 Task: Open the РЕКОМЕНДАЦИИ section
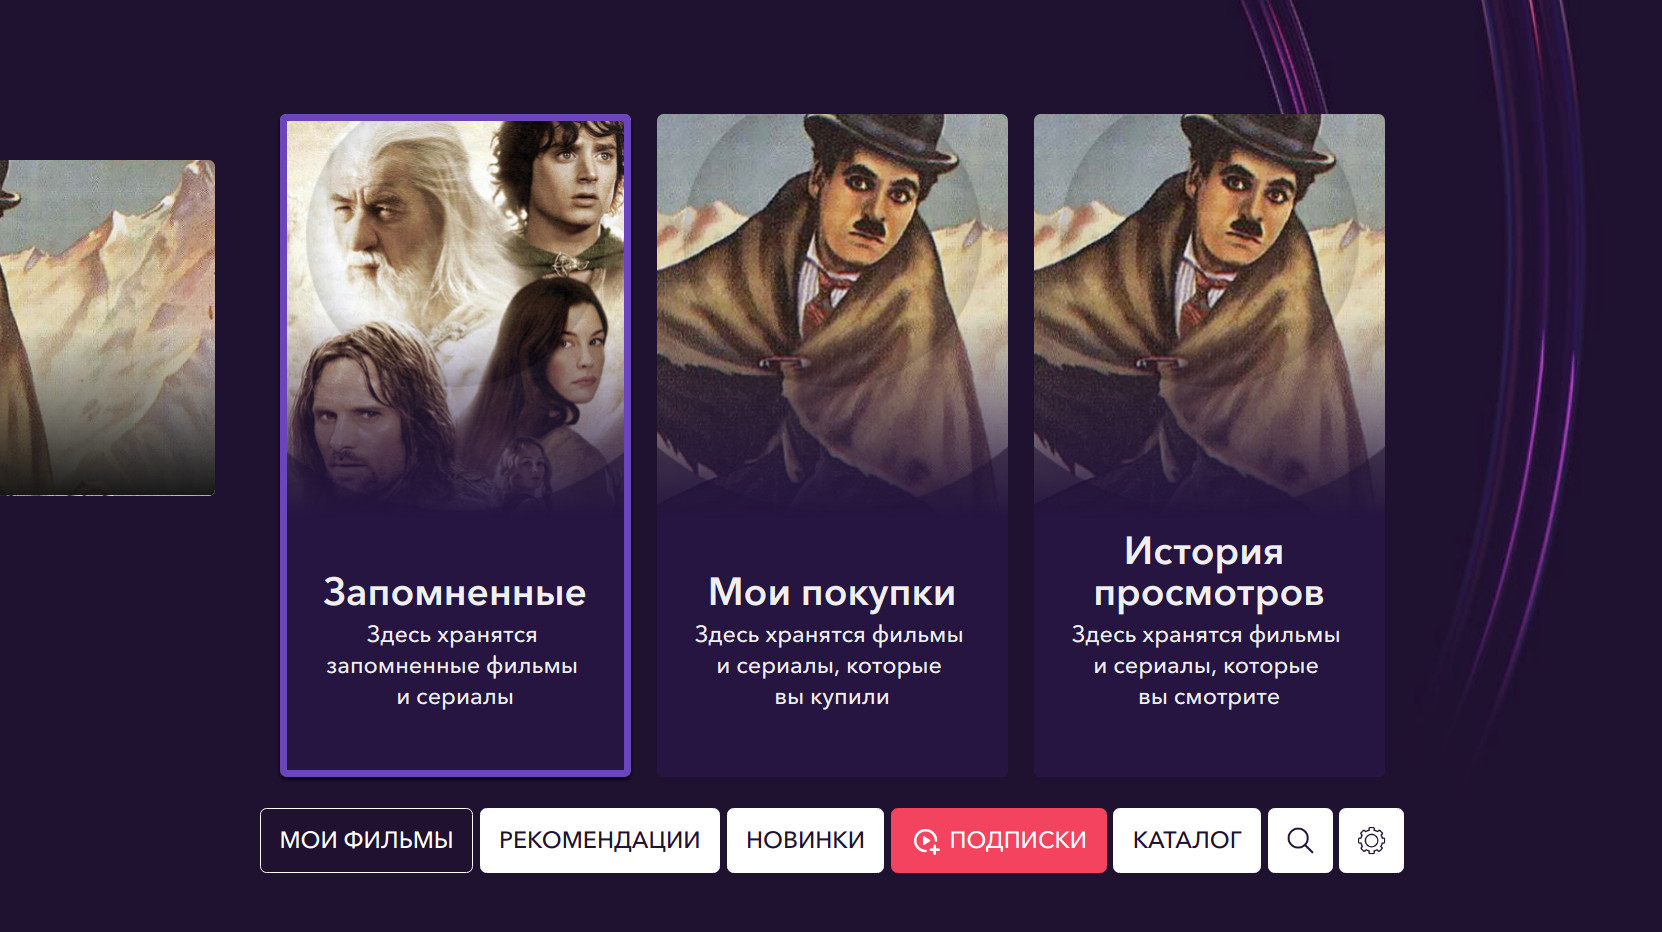[600, 840]
